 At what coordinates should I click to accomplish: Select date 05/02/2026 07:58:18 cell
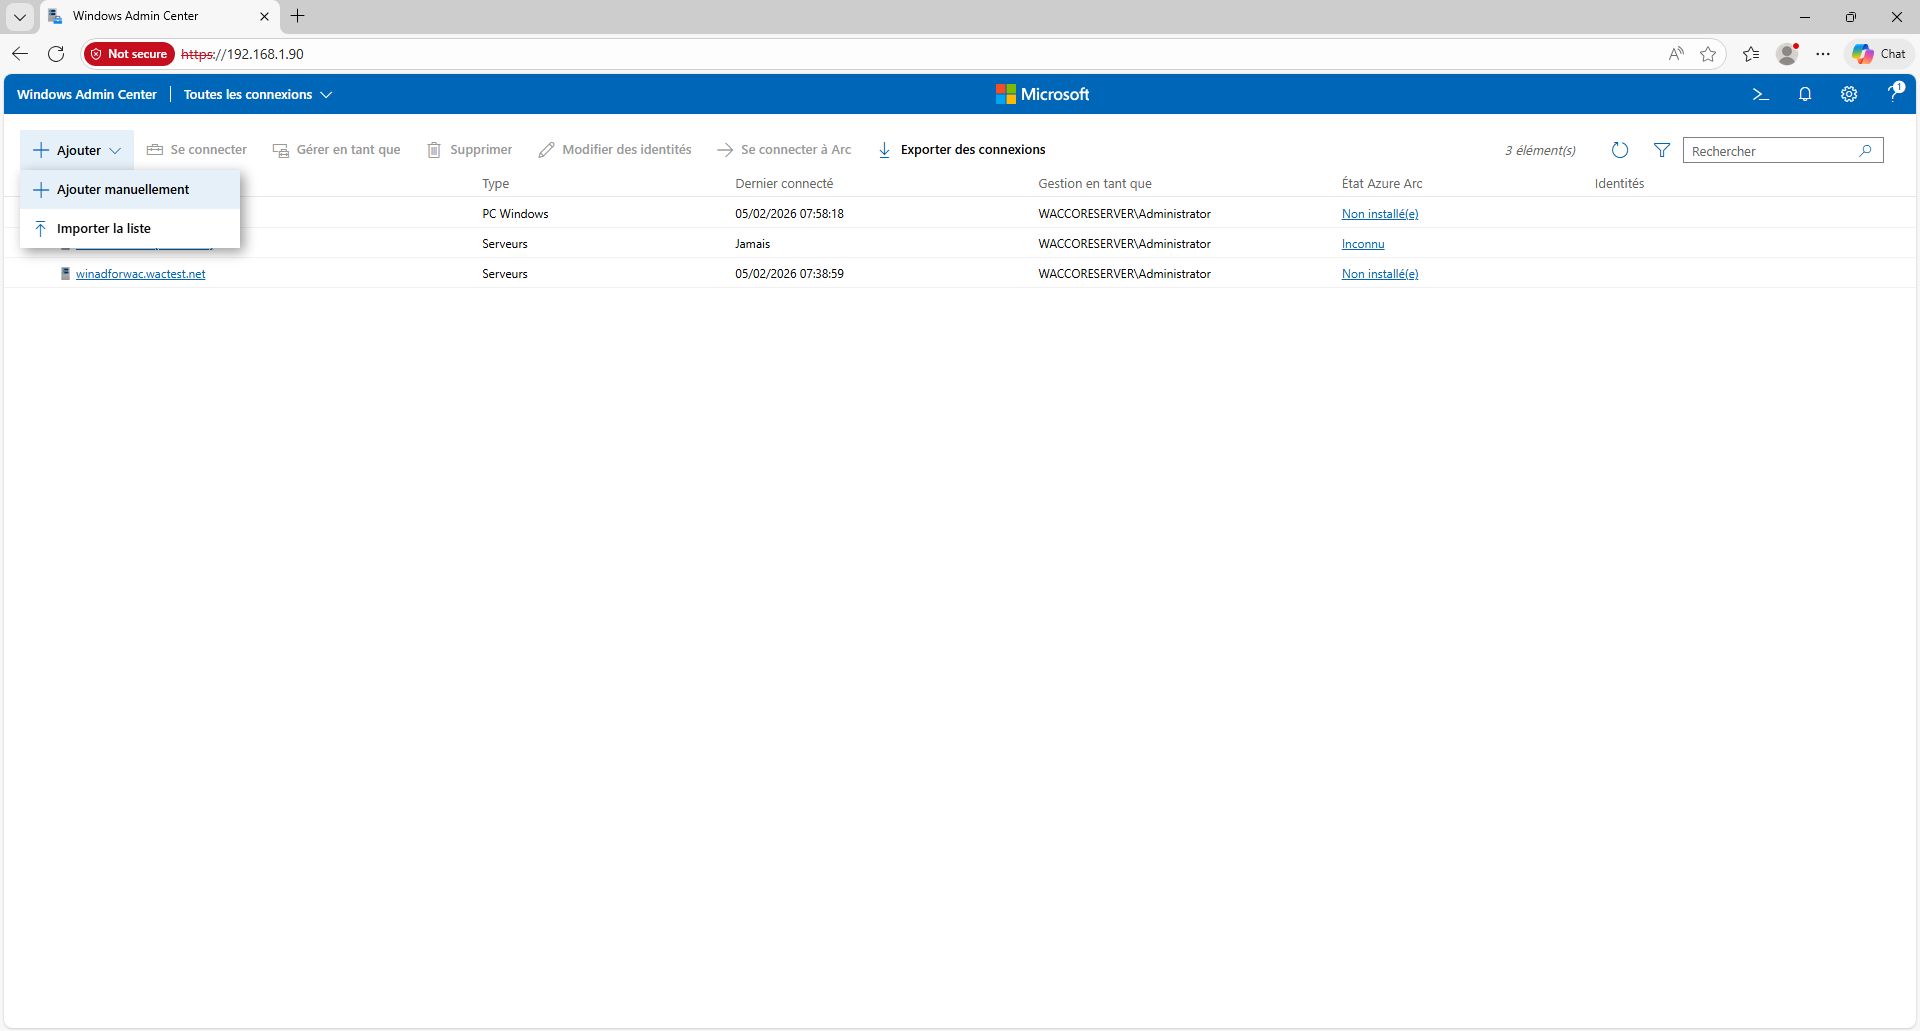pos(790,214)
